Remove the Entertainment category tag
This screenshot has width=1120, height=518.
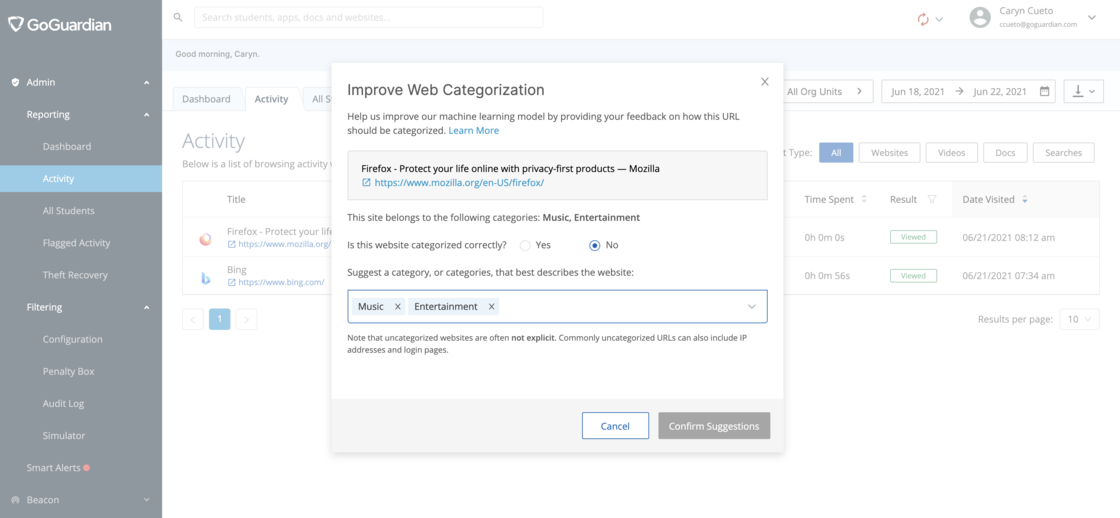491,307
